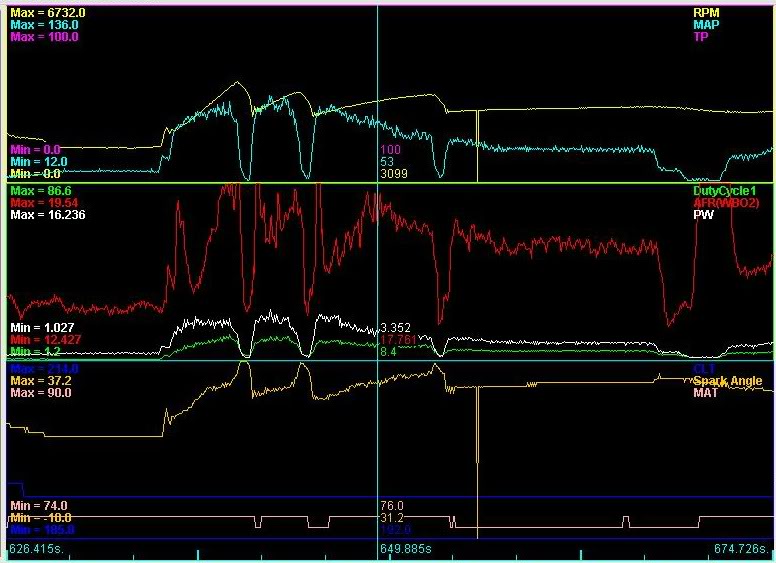Click the MAT trace label
Viewport: 776px width, 563px height.
coord(705,393)
